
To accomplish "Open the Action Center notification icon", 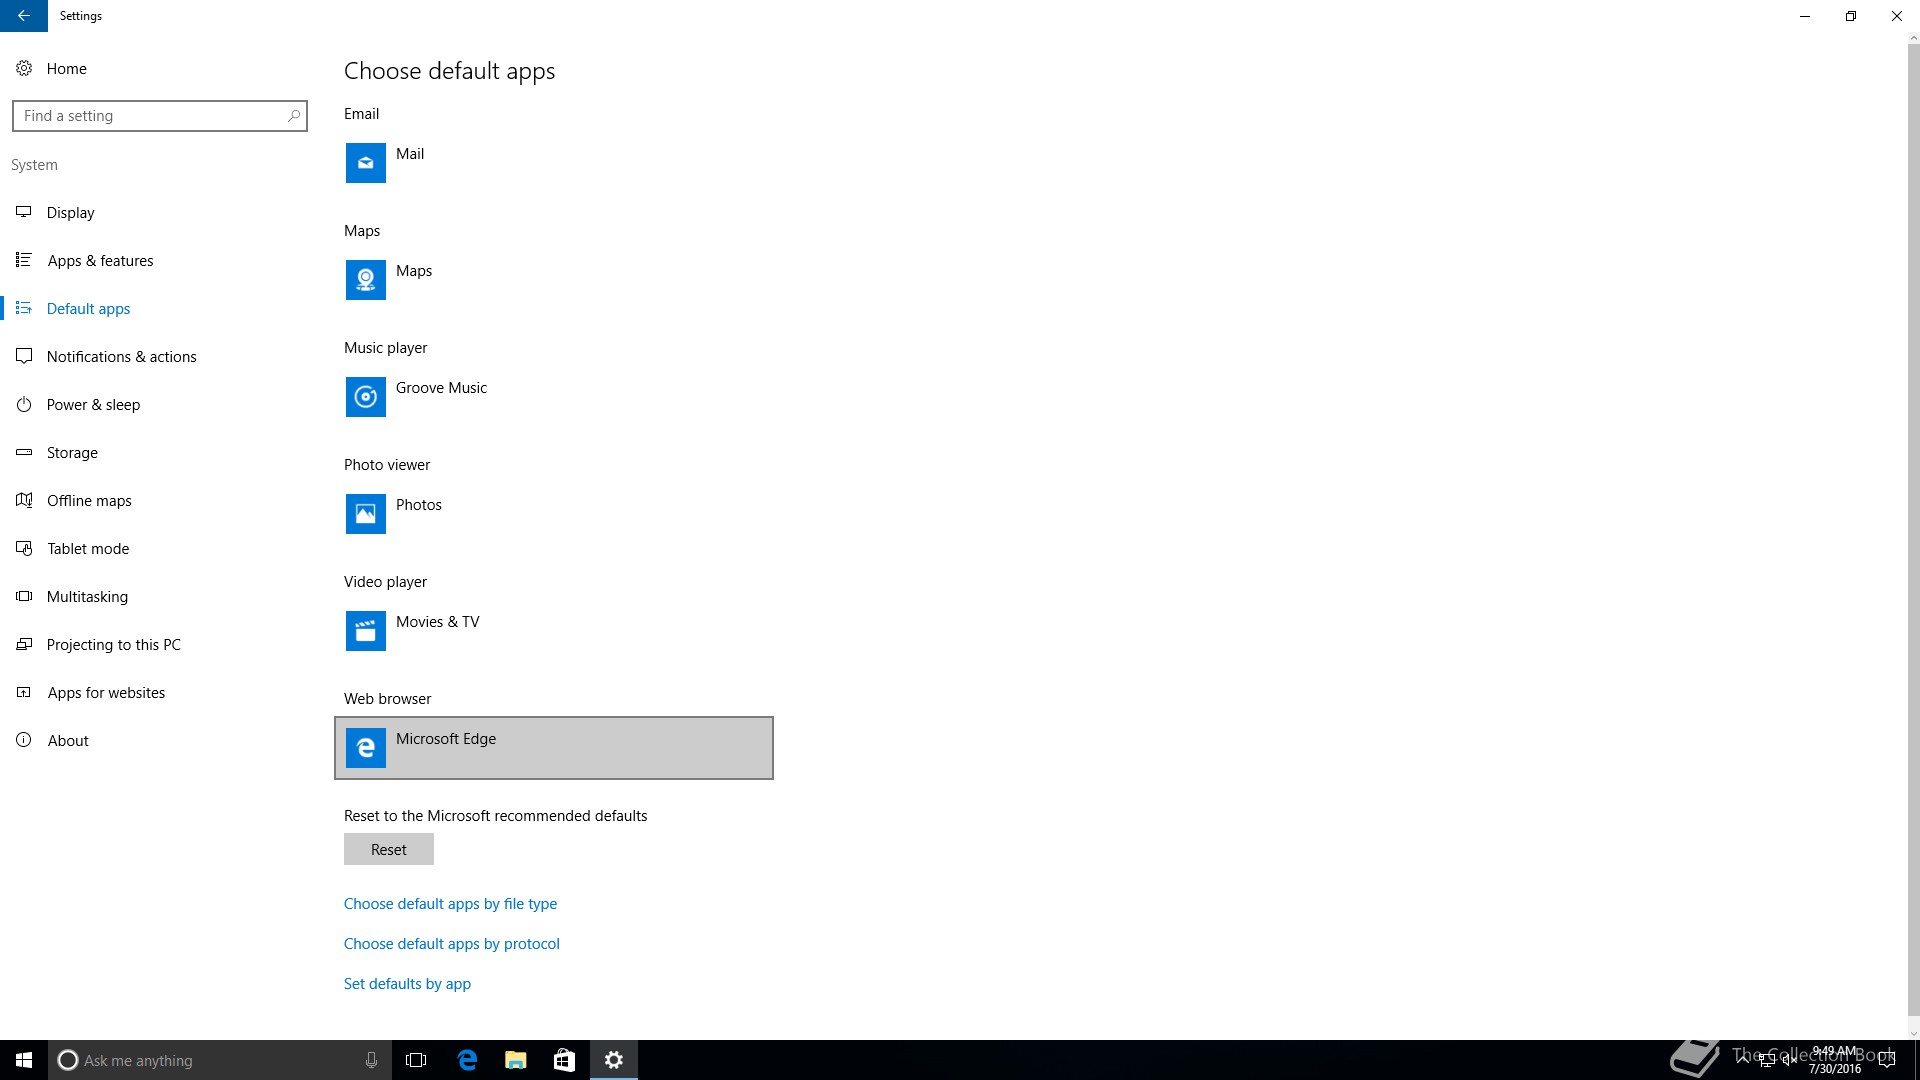I will tap(1887, 1060).
